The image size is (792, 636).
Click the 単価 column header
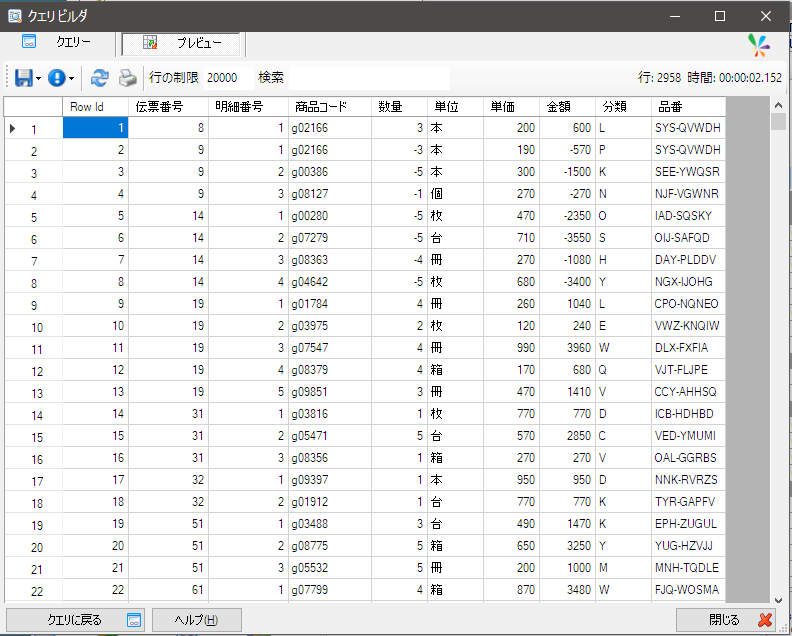[x=511, y=107]
